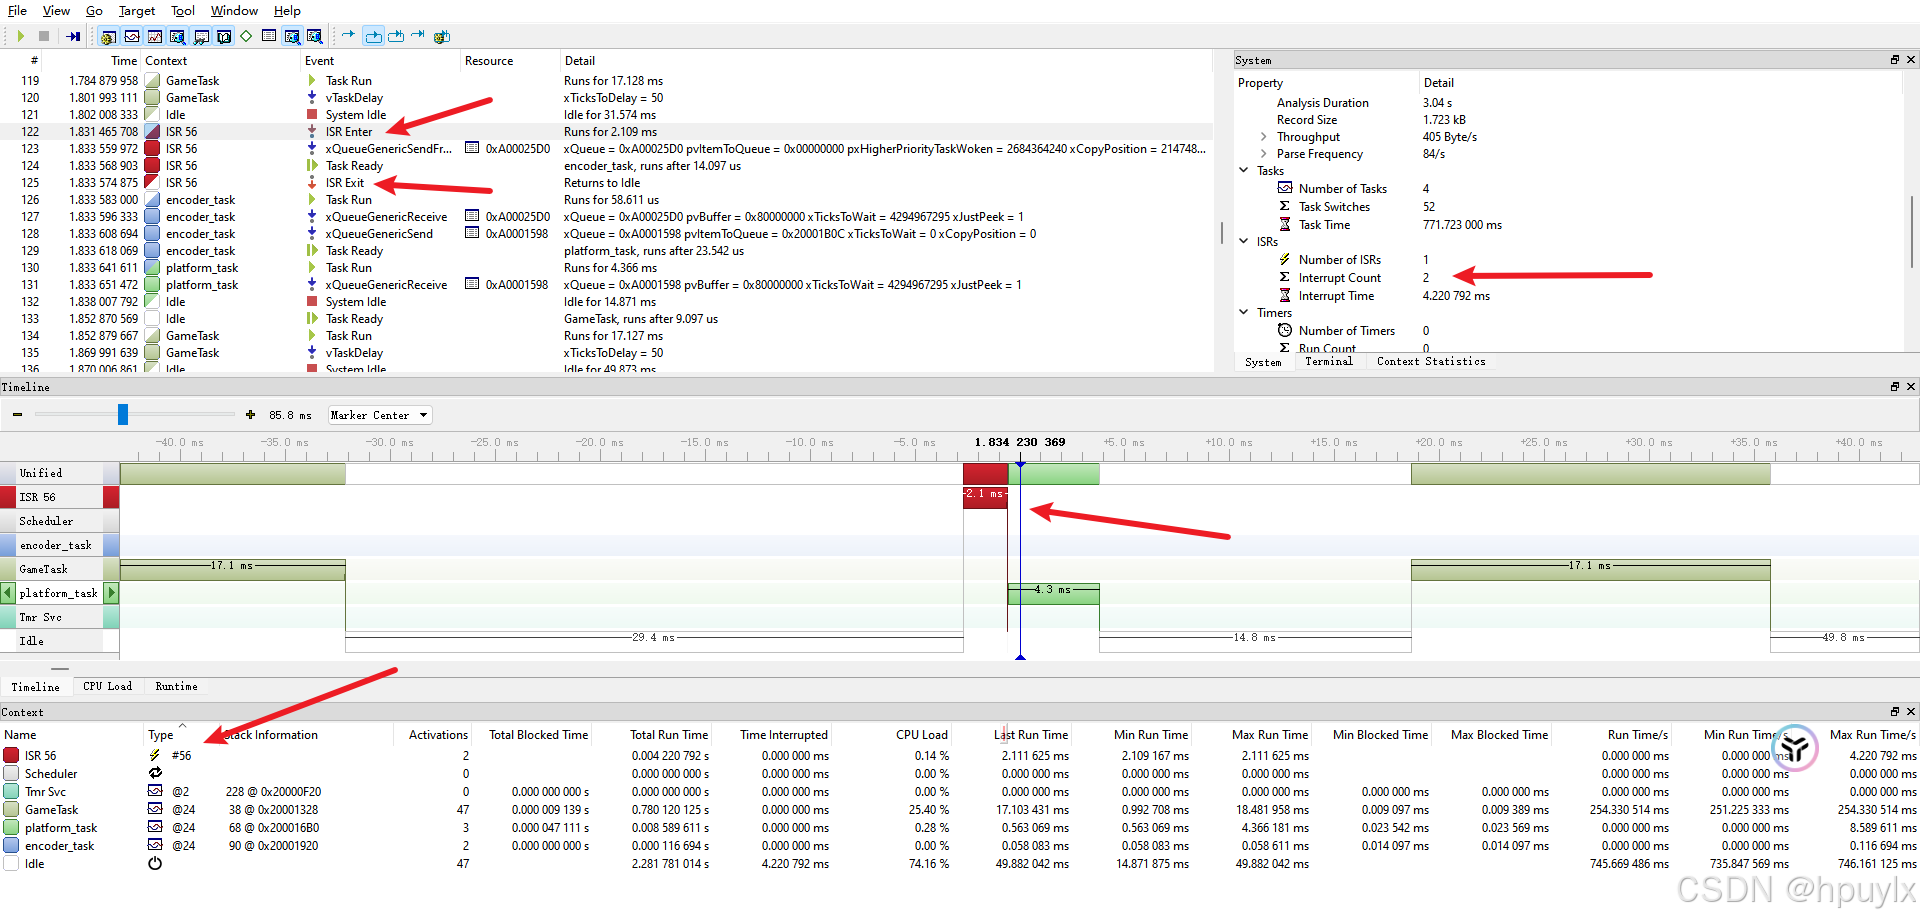Click the power icon beside the Idle context
Viewport: 1920px width, 921px height.
[x=155, y=863]
